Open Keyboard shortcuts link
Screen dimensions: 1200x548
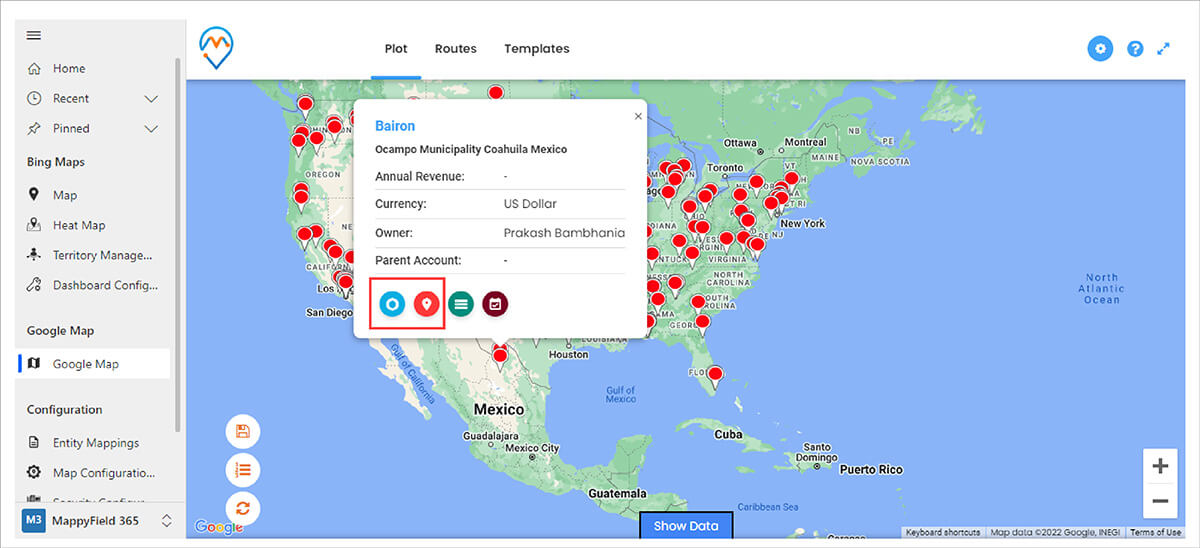click(945, 533)
